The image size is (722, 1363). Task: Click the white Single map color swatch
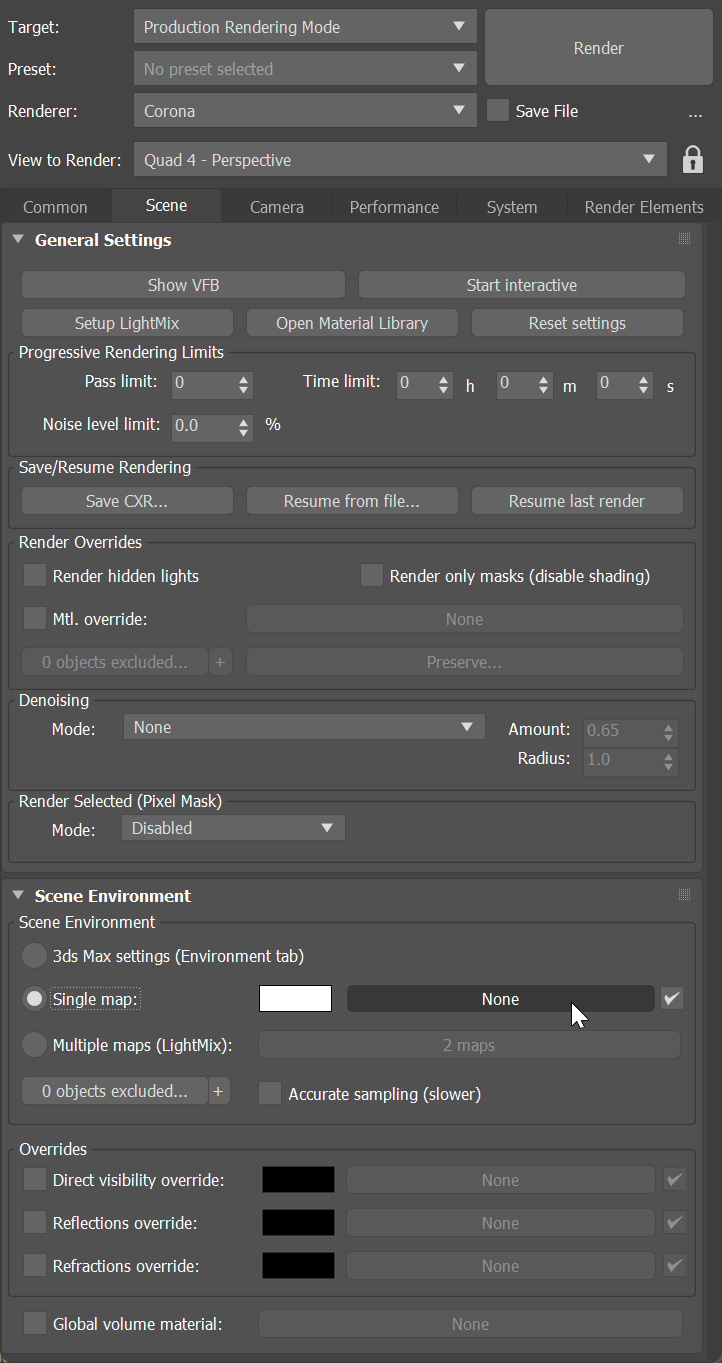[295, 998]
